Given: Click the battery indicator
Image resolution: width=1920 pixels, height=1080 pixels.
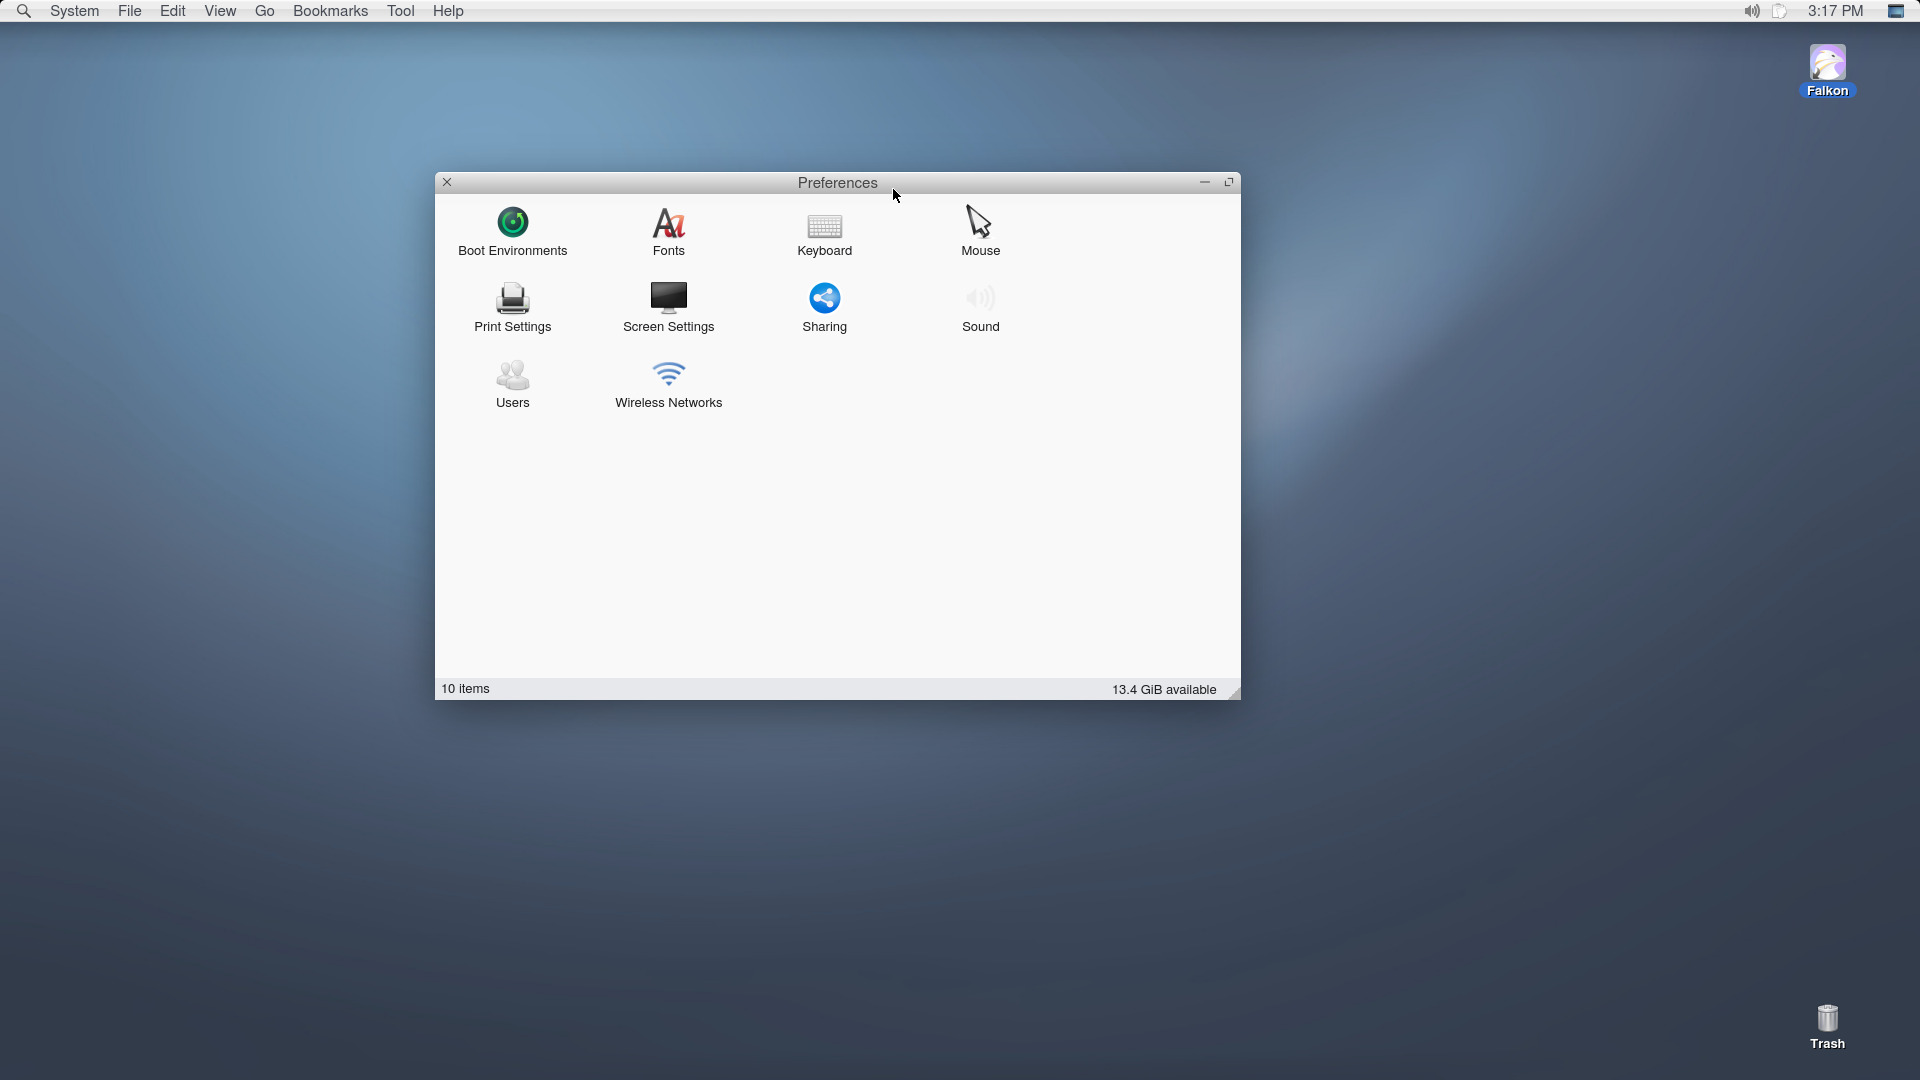Looking at the screenshot, I should pyautogui.click(x=1780, y=11).
